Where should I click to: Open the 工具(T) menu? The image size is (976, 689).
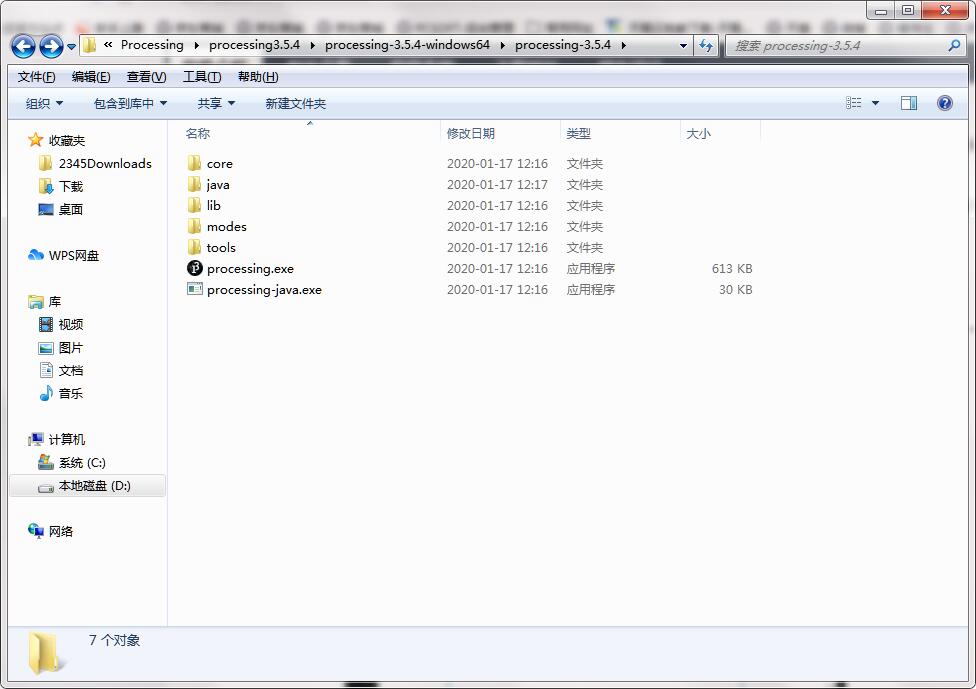click(x=202, y=77)
